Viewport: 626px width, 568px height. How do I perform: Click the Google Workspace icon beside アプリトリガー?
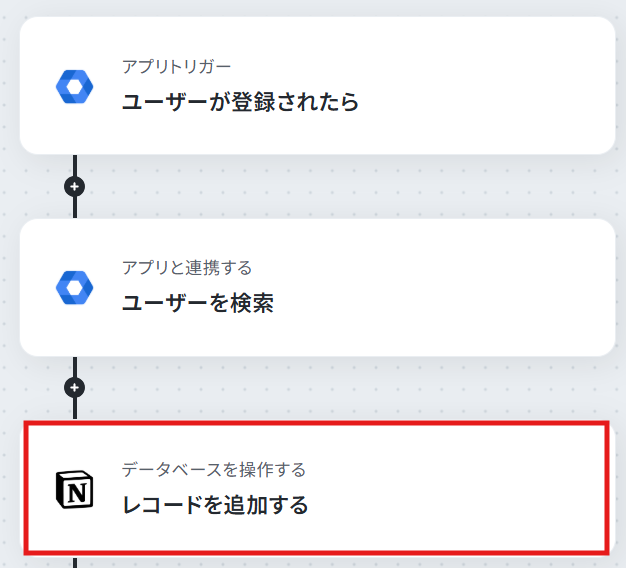pyautogui.click(x=75, y=87)
